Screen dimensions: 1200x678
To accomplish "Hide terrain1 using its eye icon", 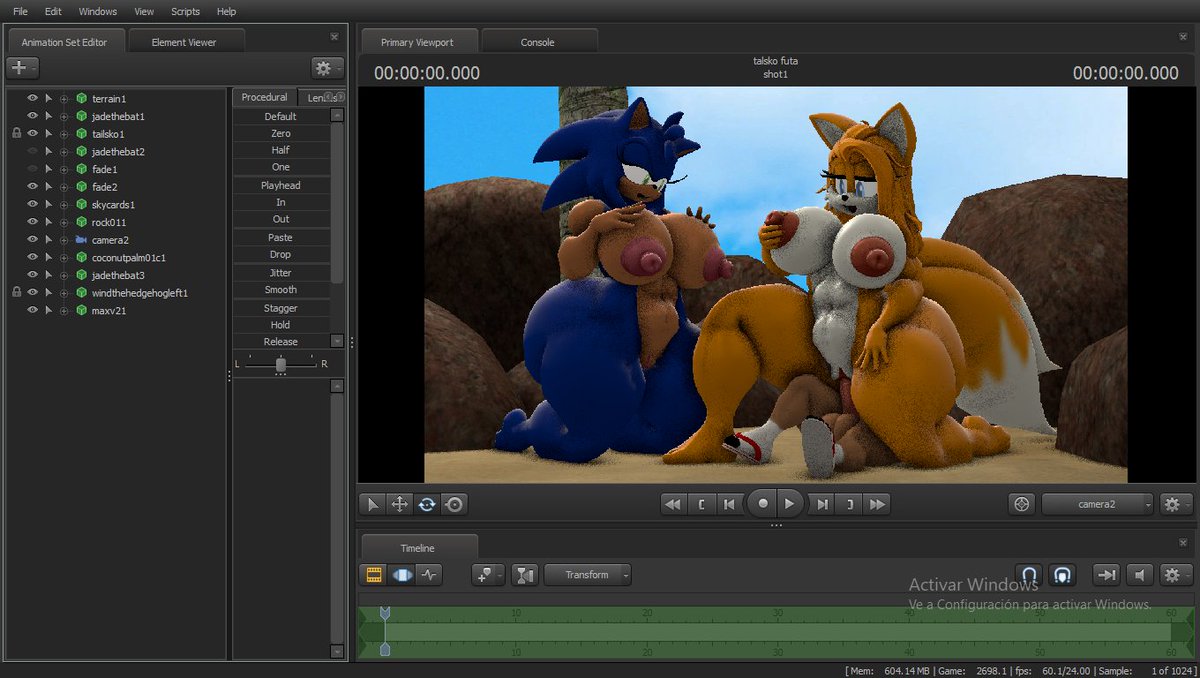I will tap(32, 98).
